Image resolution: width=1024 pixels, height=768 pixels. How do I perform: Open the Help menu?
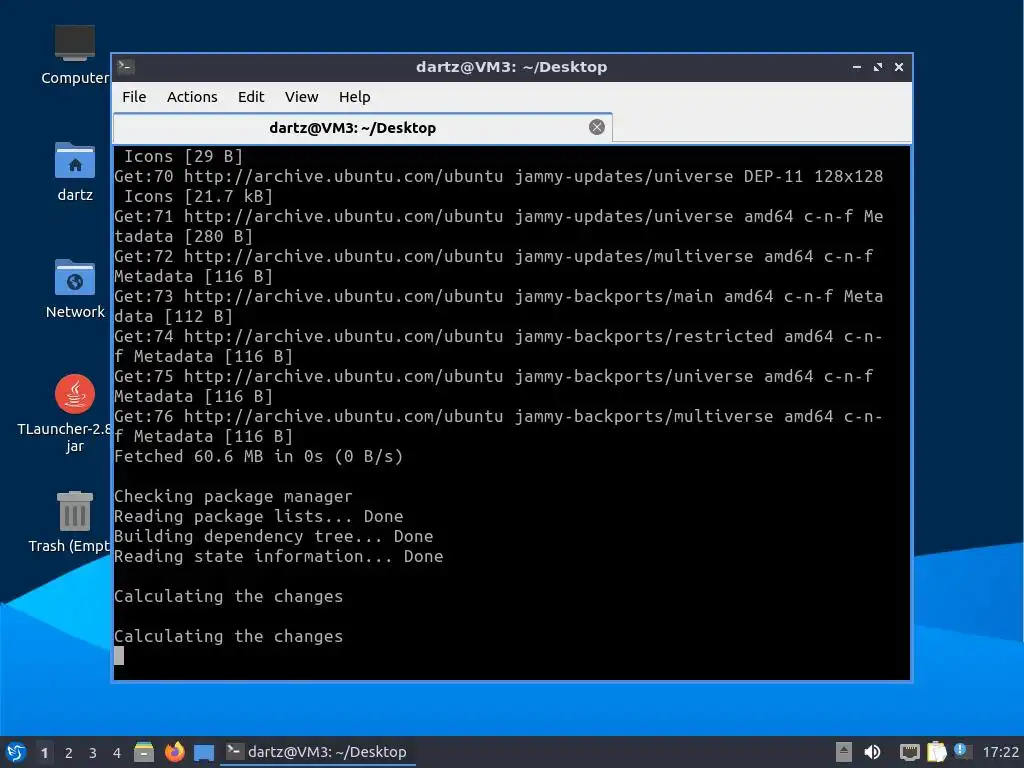tap(354, 97)
